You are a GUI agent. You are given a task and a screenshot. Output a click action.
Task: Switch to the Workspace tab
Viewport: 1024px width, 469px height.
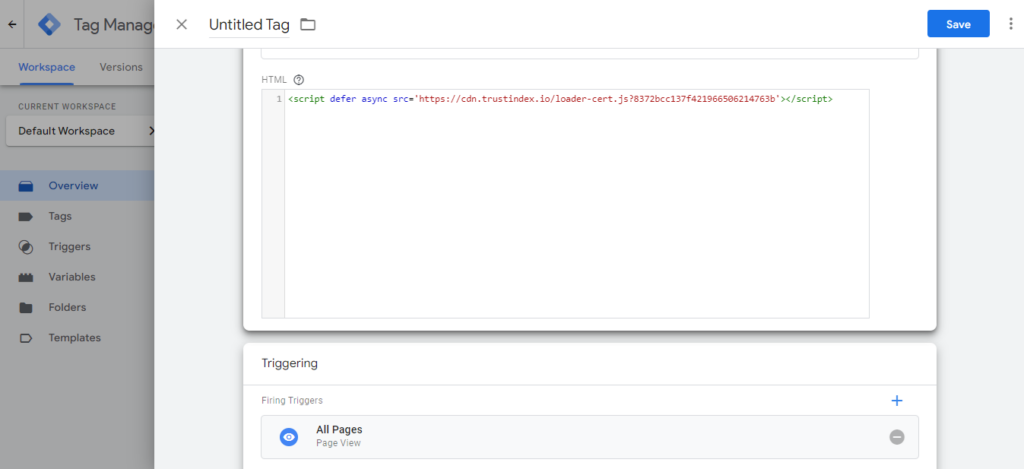46,67
